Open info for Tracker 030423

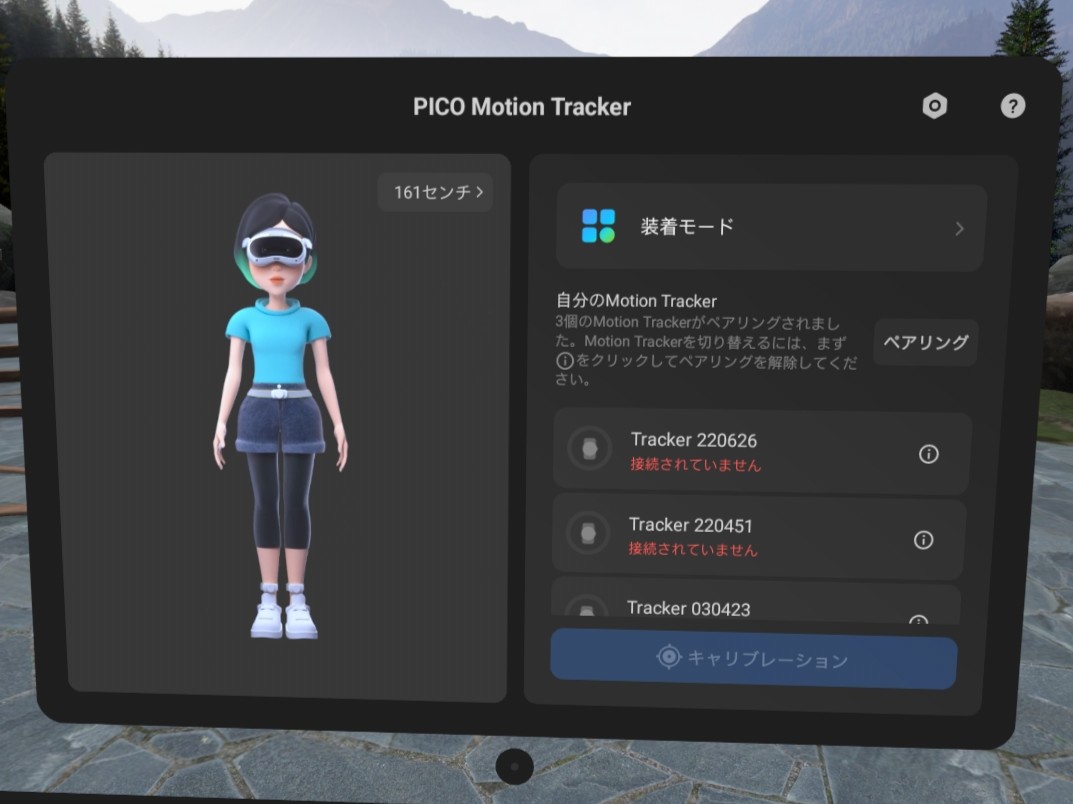click(x=918, y=619)
